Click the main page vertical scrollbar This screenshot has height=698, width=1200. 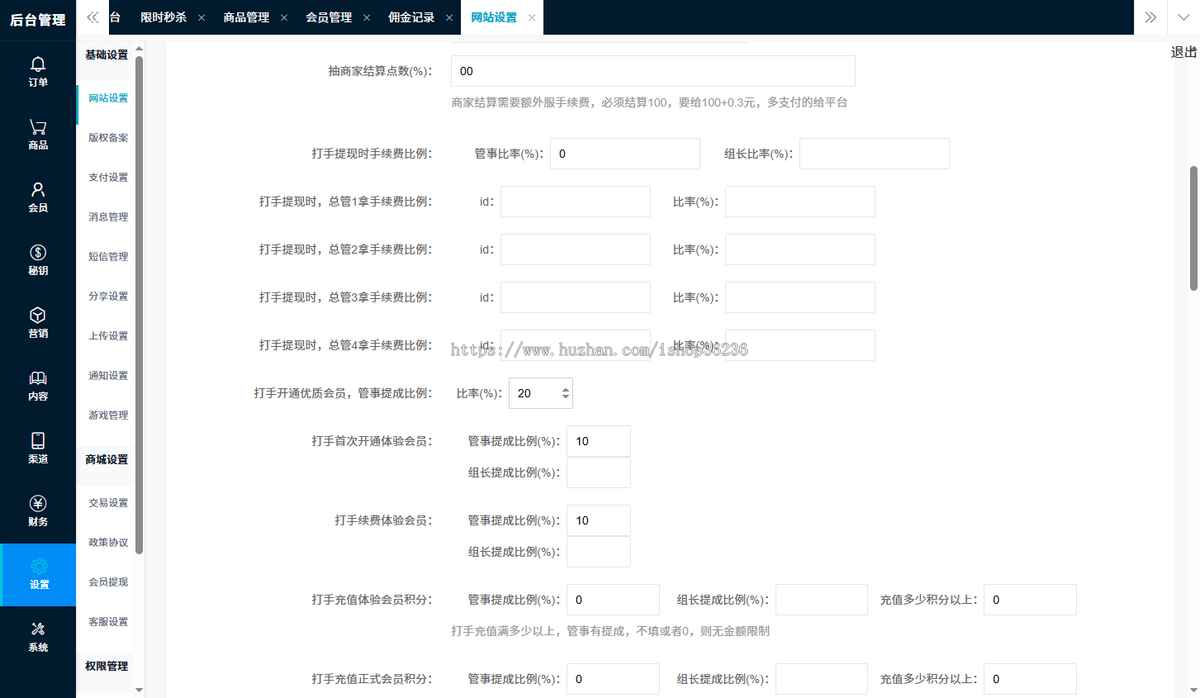click(1193, 227)
